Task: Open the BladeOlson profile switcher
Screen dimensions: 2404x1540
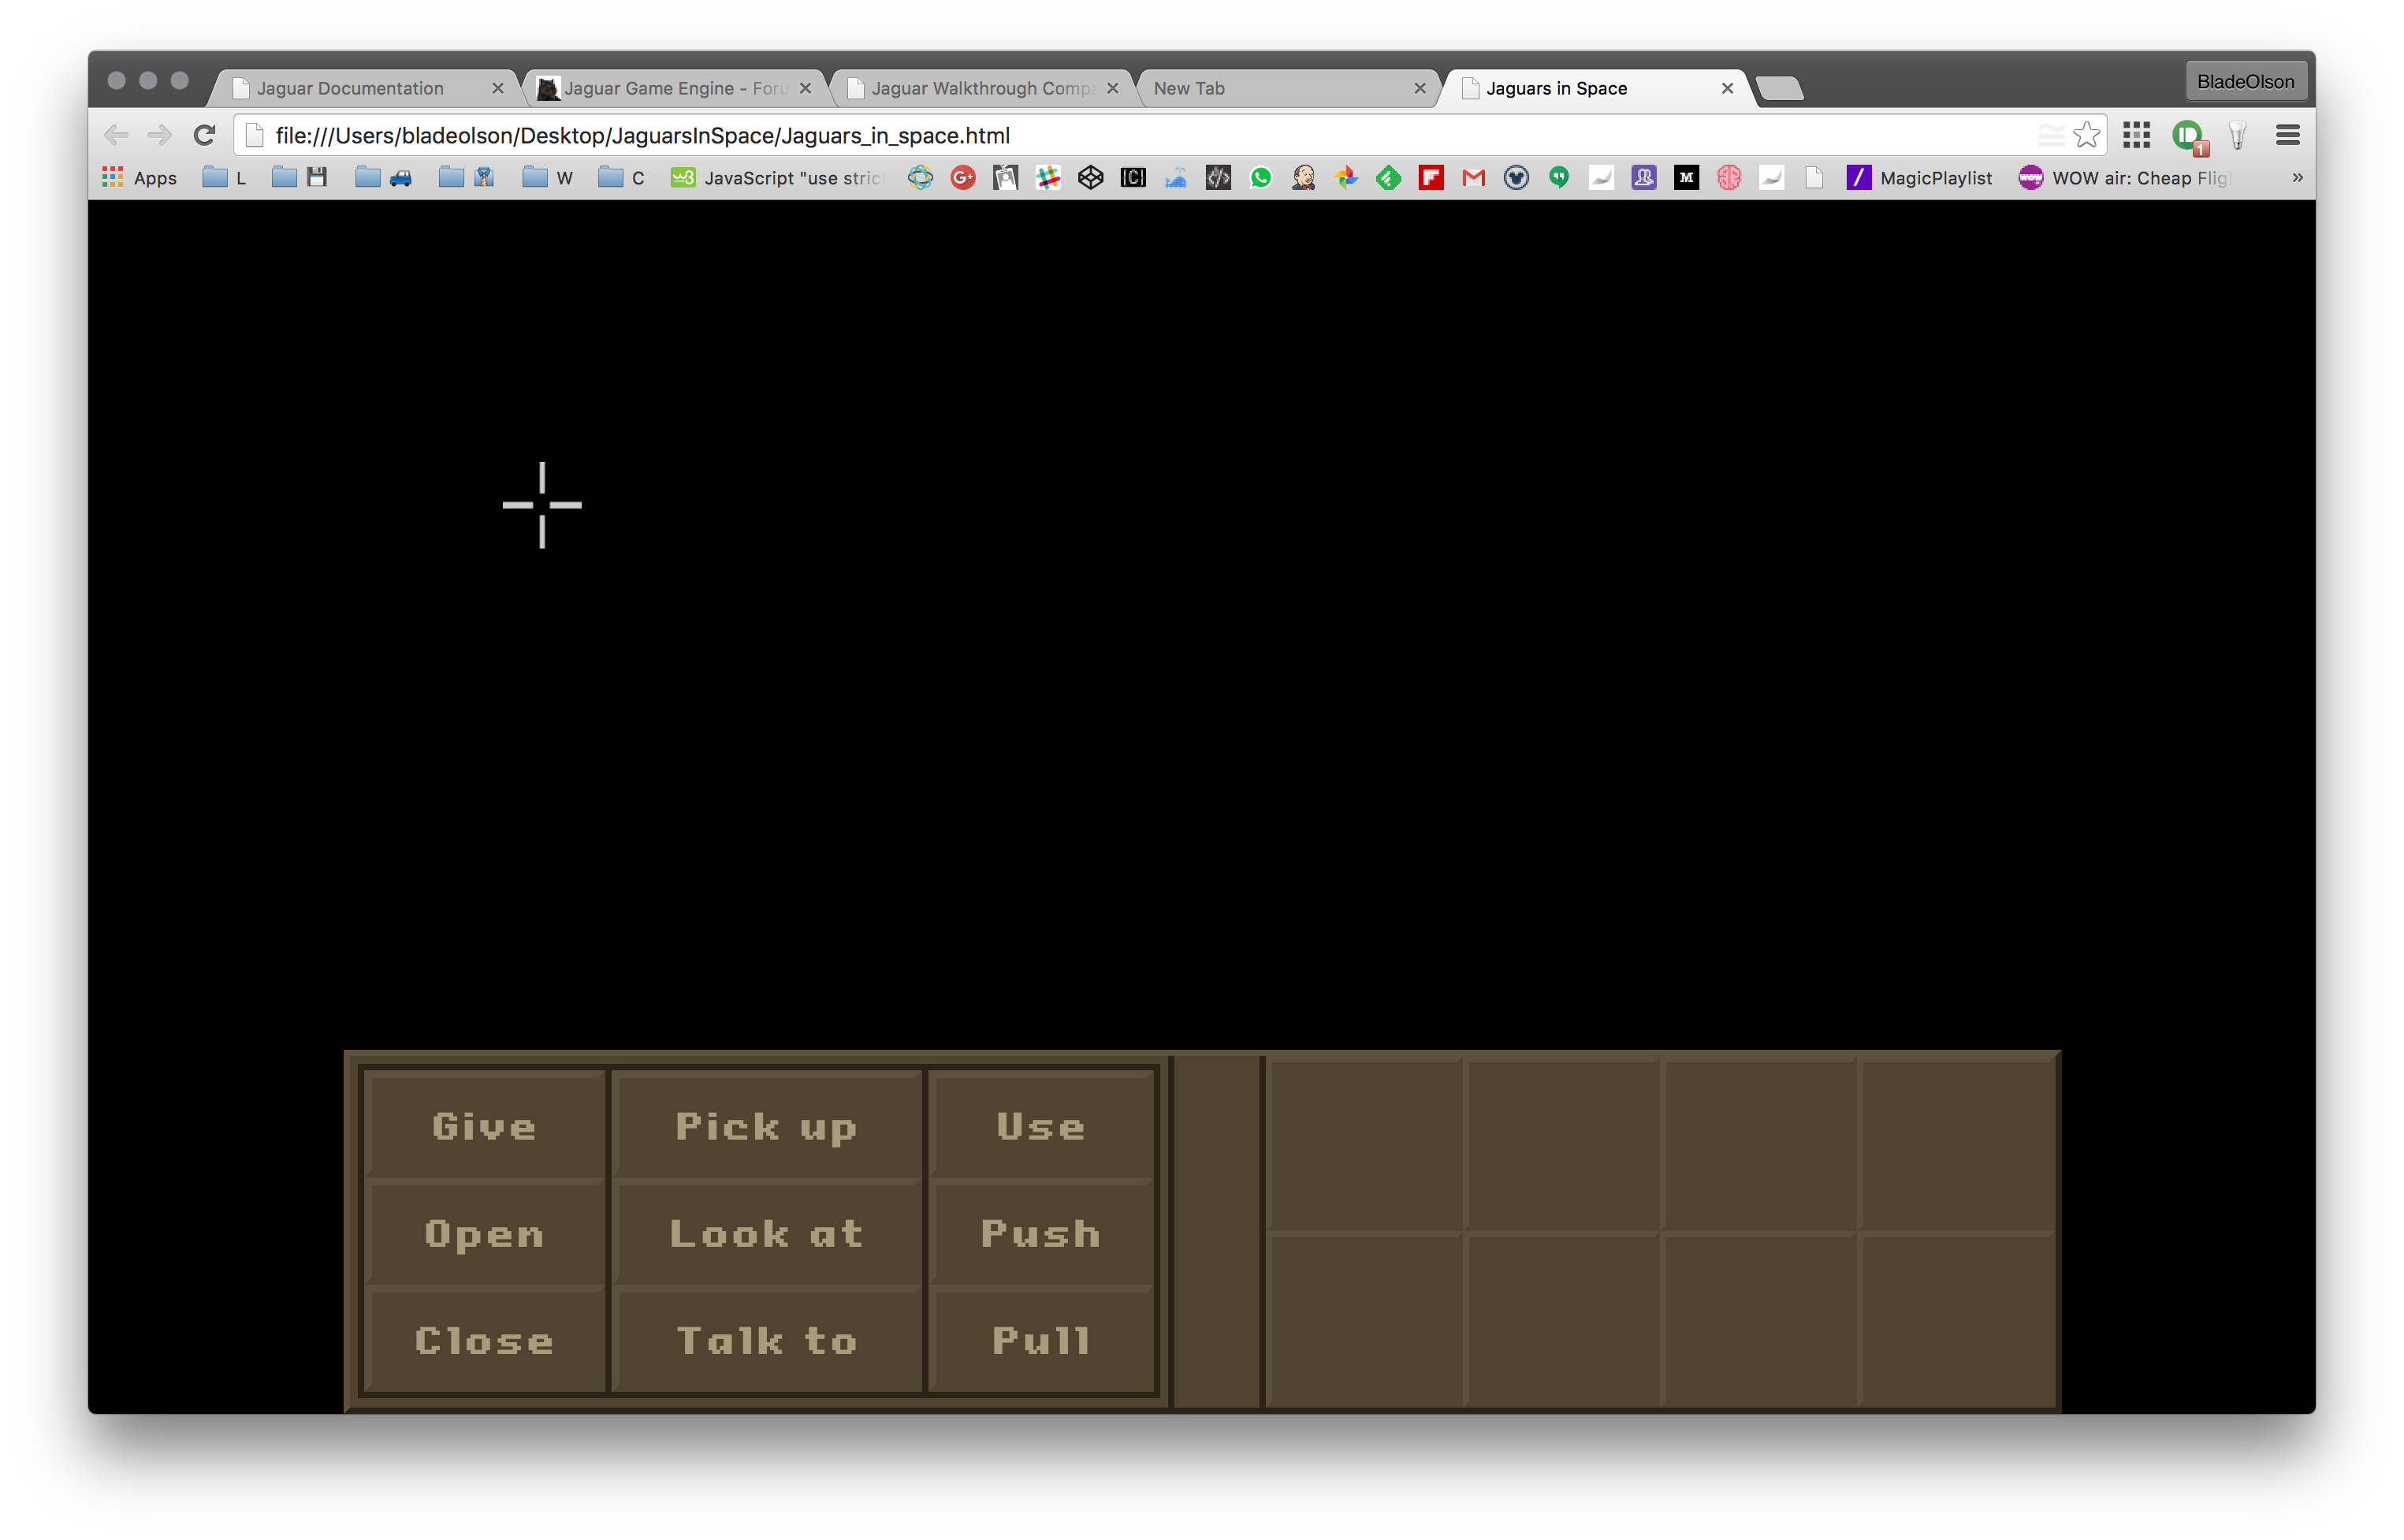Action: (2245, 82)
